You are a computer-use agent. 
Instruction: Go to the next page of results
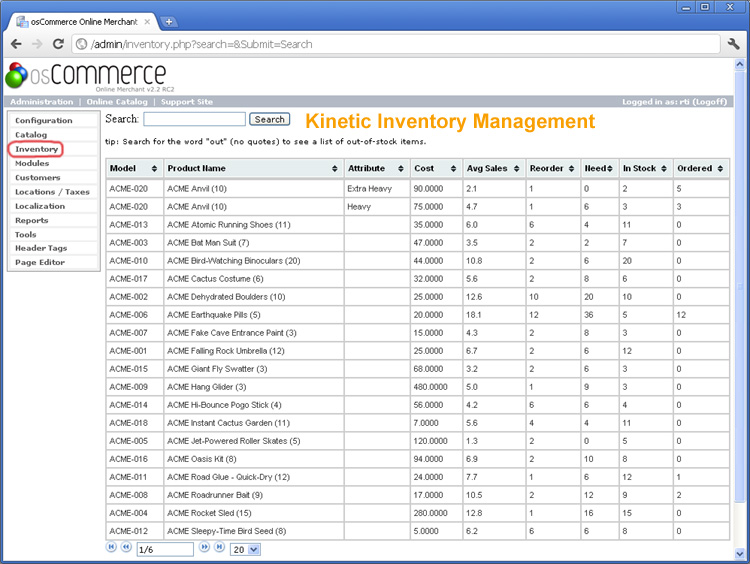coord(204,547)
